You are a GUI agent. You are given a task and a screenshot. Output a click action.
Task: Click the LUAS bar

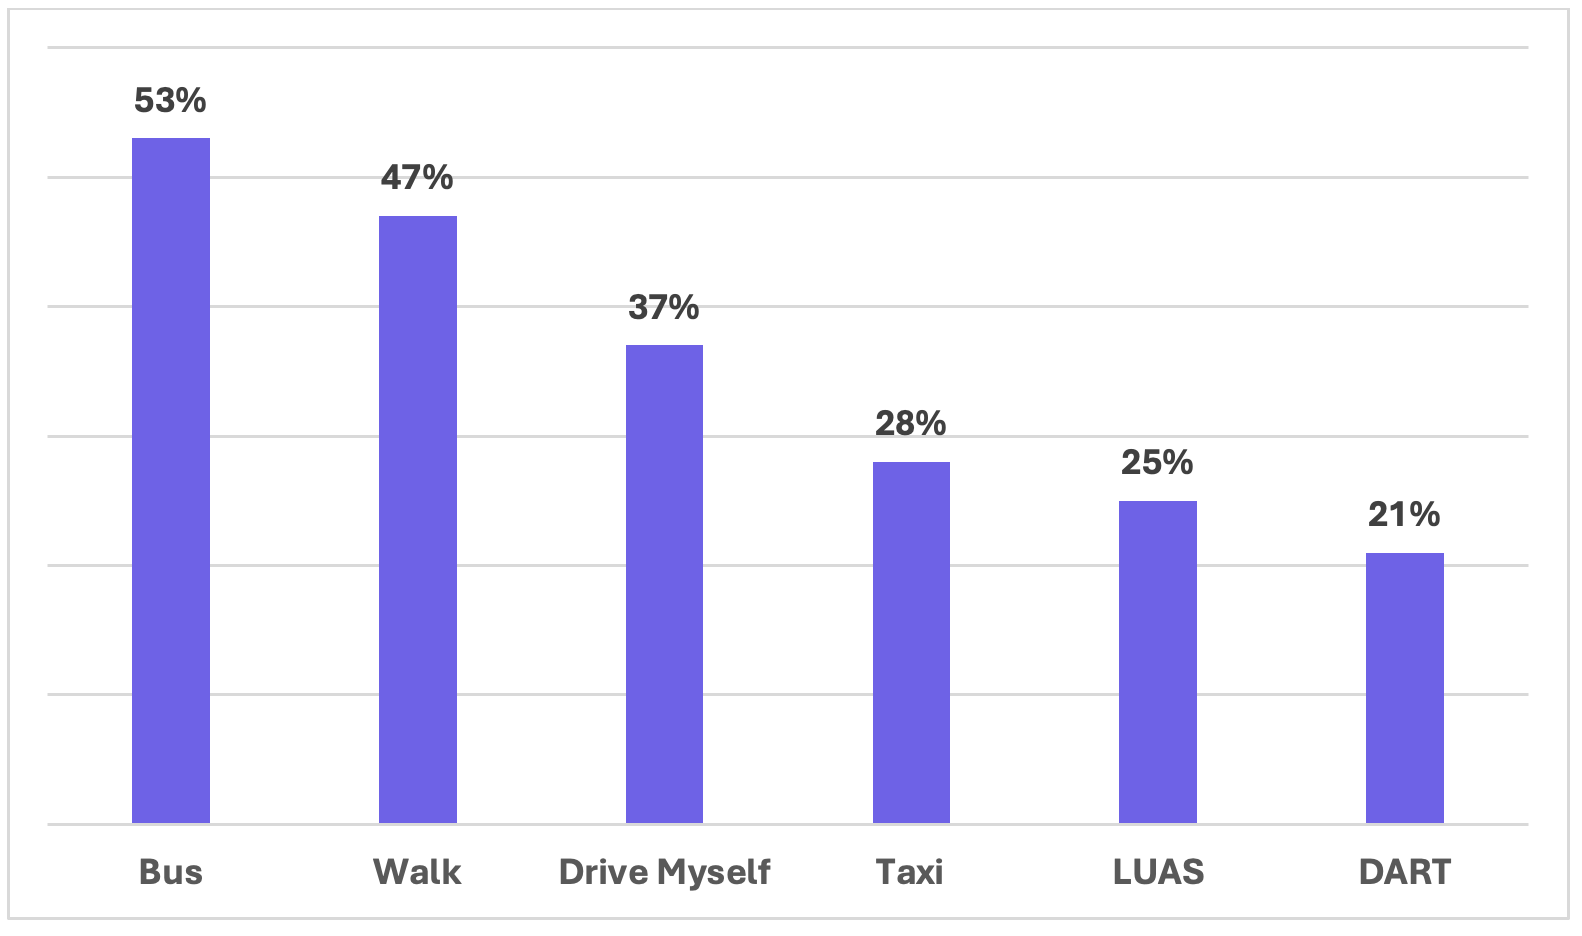pyautogui.click(x=1157, y=662)
